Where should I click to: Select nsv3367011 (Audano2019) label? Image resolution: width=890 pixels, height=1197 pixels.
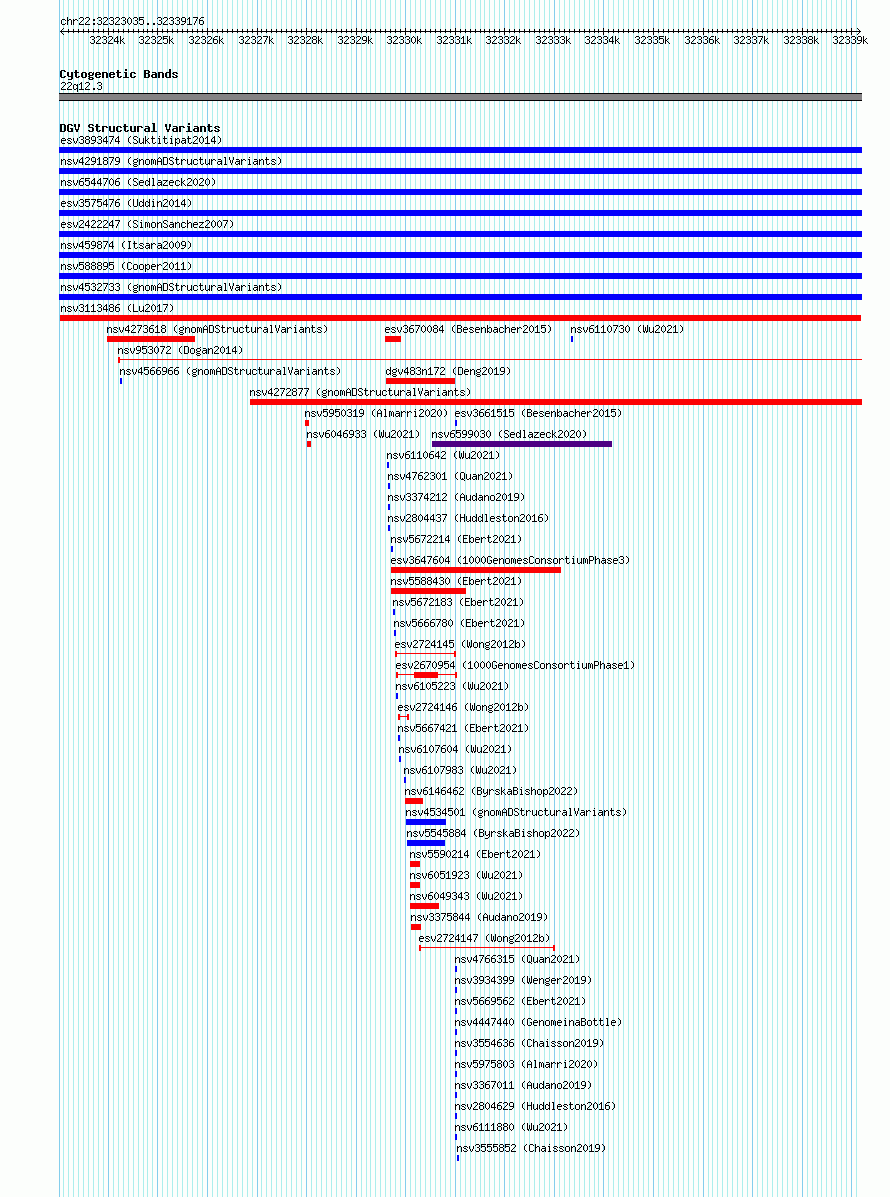point(524,1085)
